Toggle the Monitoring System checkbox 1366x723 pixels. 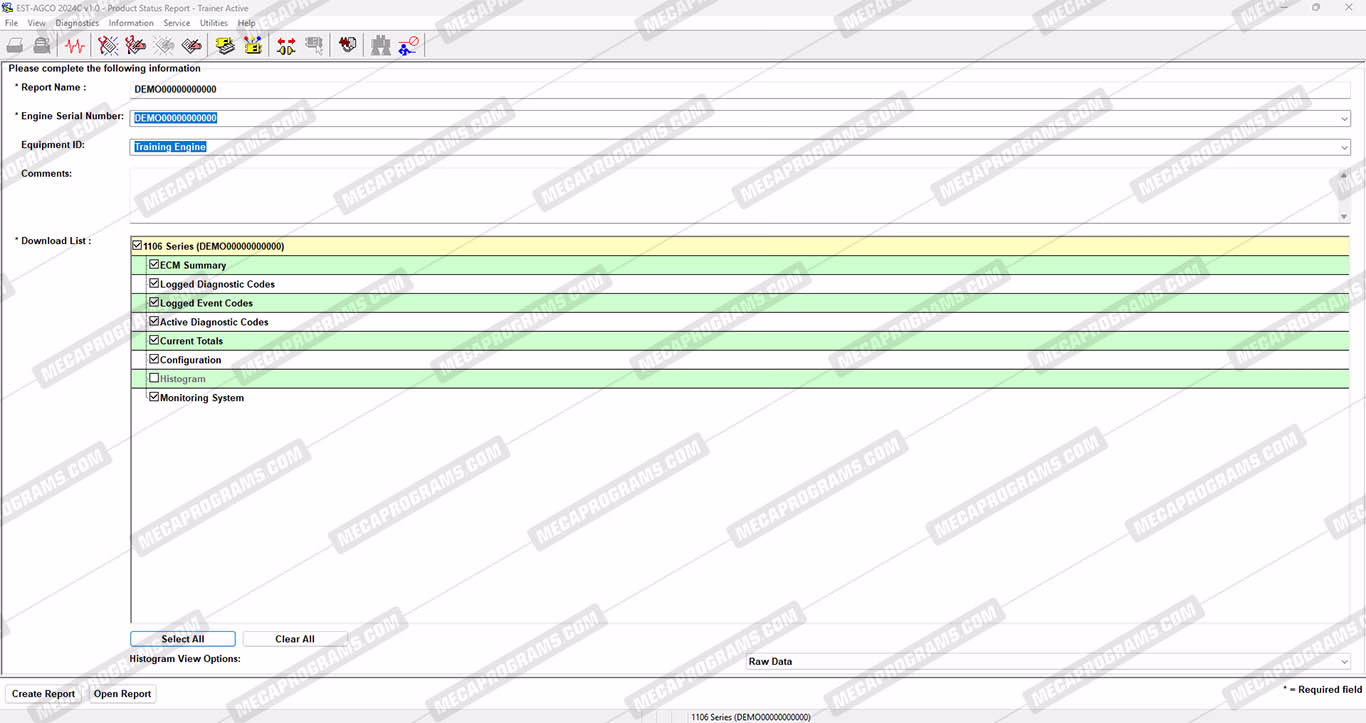coord(154,397)
